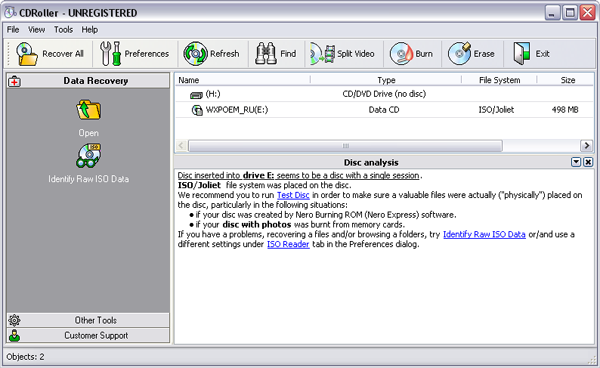Click the Identify Raw ISO Data icon
The height and width of the screenshot is (368, 600).
click(88, 156)
